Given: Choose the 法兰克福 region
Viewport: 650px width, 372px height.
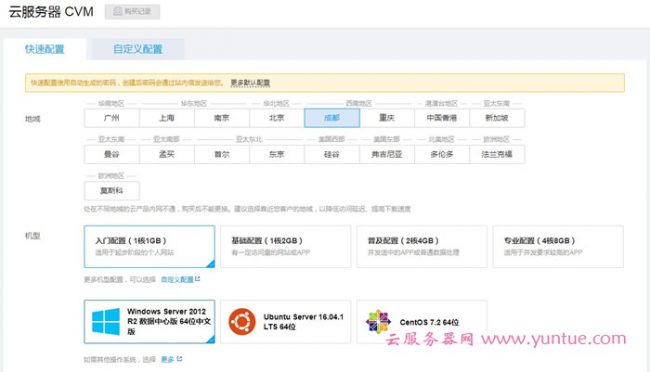Looking at the screenshot, I should pyautogui.click(x=497, y=154).
